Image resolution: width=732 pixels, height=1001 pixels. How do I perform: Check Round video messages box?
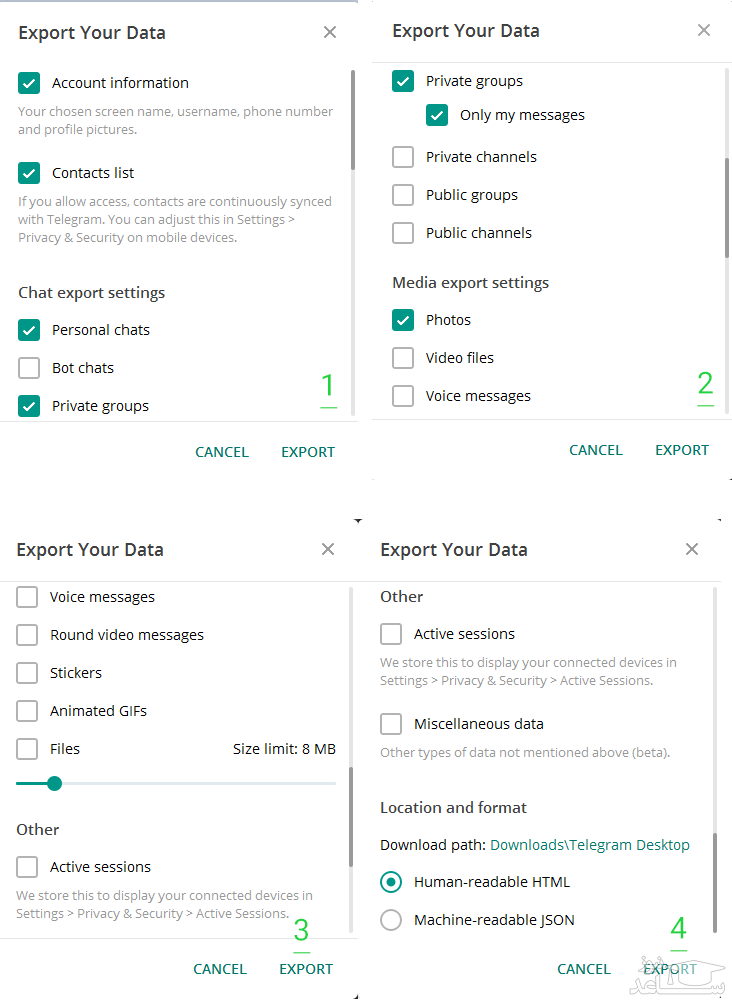coord(27,635)
